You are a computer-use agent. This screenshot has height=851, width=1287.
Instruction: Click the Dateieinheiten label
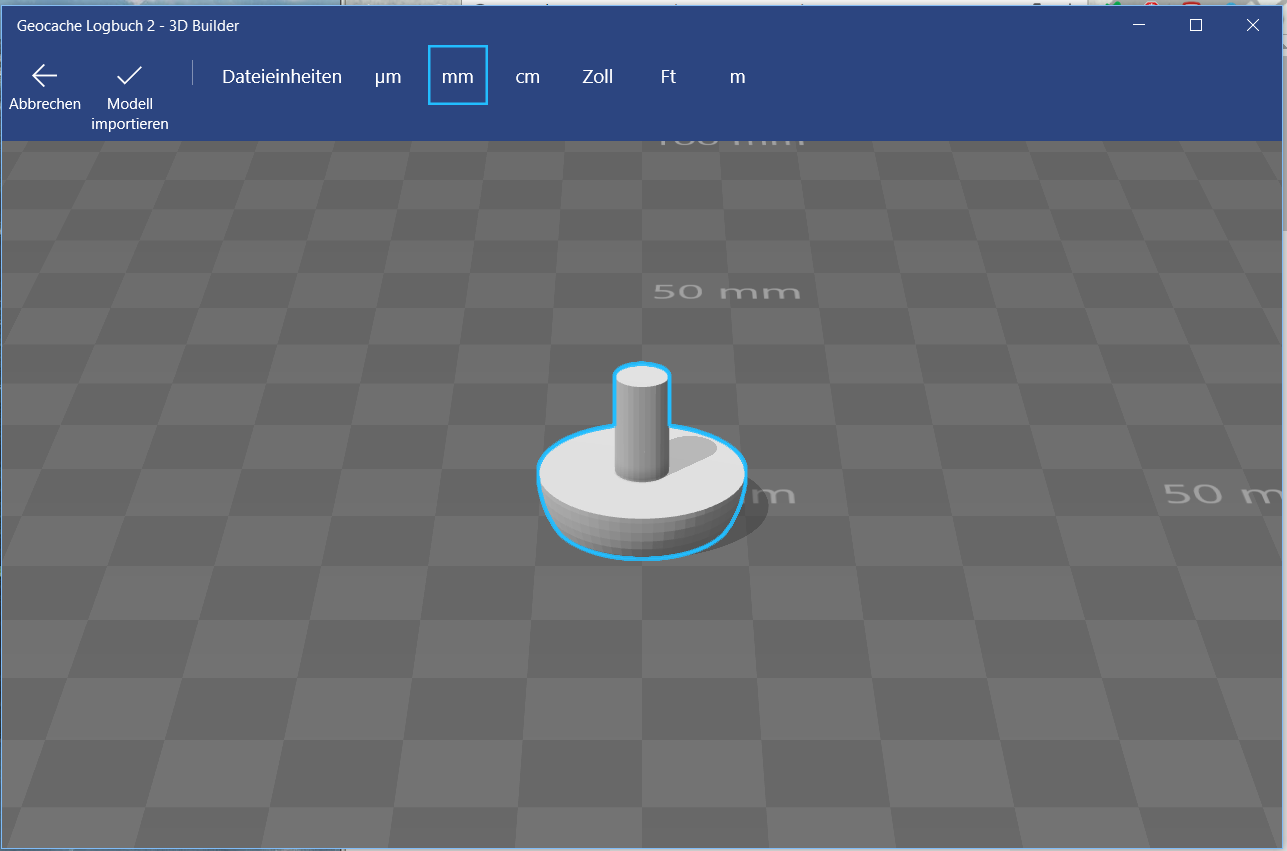[x=282, y=77]
